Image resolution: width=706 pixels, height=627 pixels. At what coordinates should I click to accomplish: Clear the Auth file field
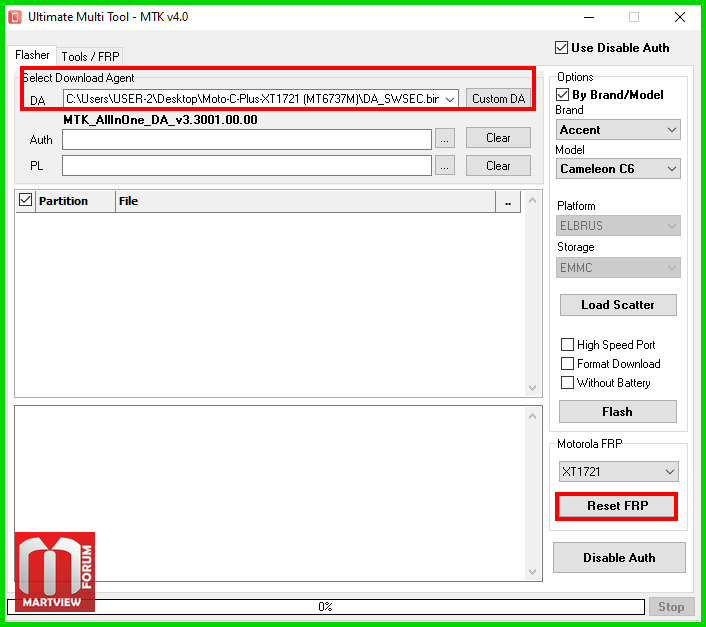(498, 138)
